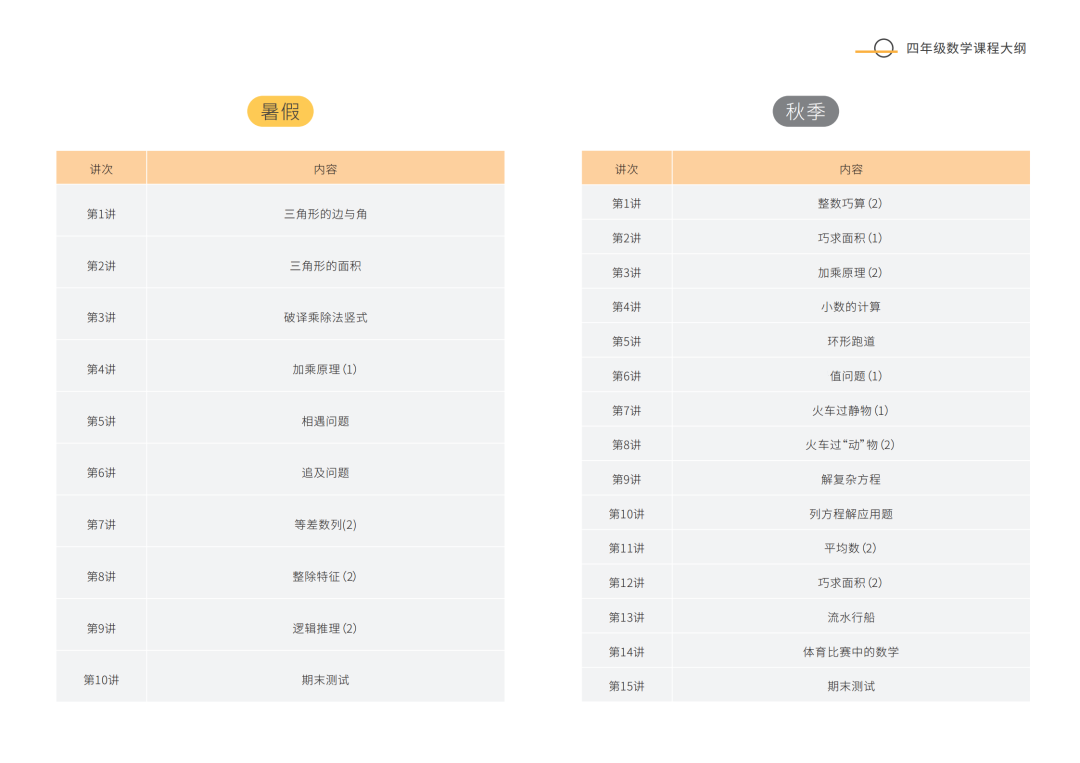Viewport: 1080px width, 763px height.
Task: Click the 相遇问题 lesson cell
Action: (x=325, y=421)
